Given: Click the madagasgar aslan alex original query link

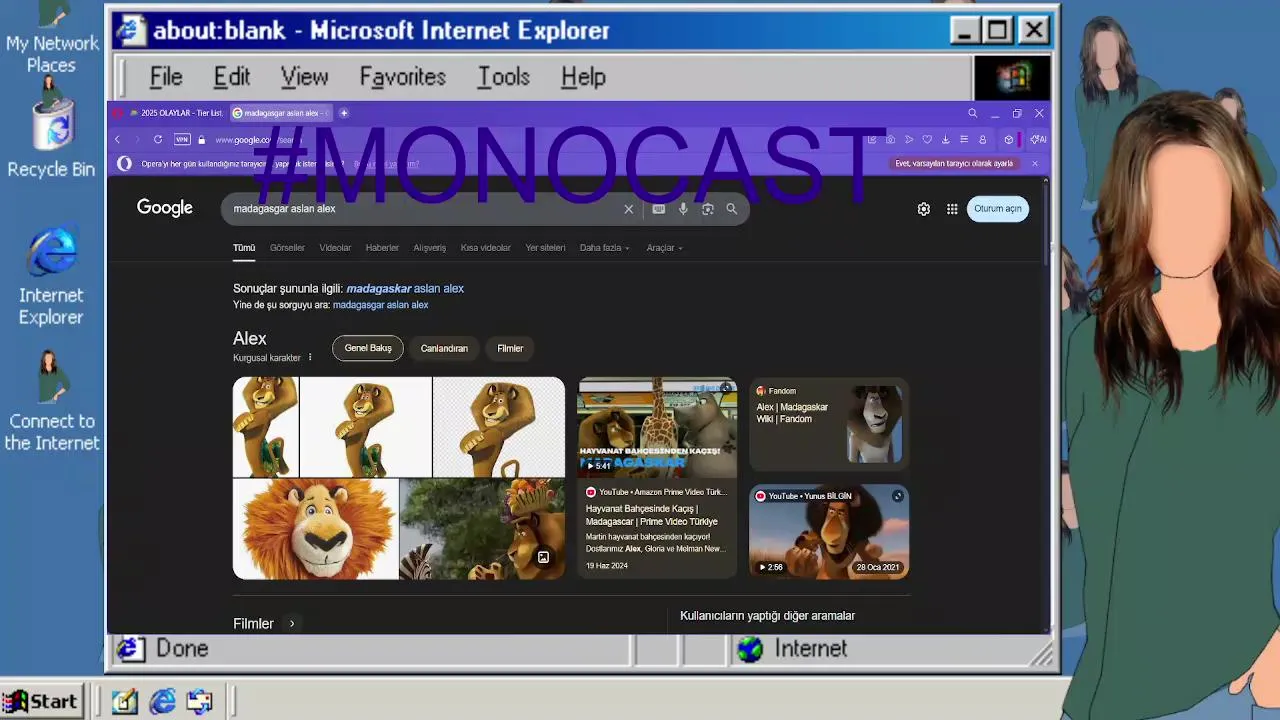Looking at the screenshot, I should click(x=380, y=305).
